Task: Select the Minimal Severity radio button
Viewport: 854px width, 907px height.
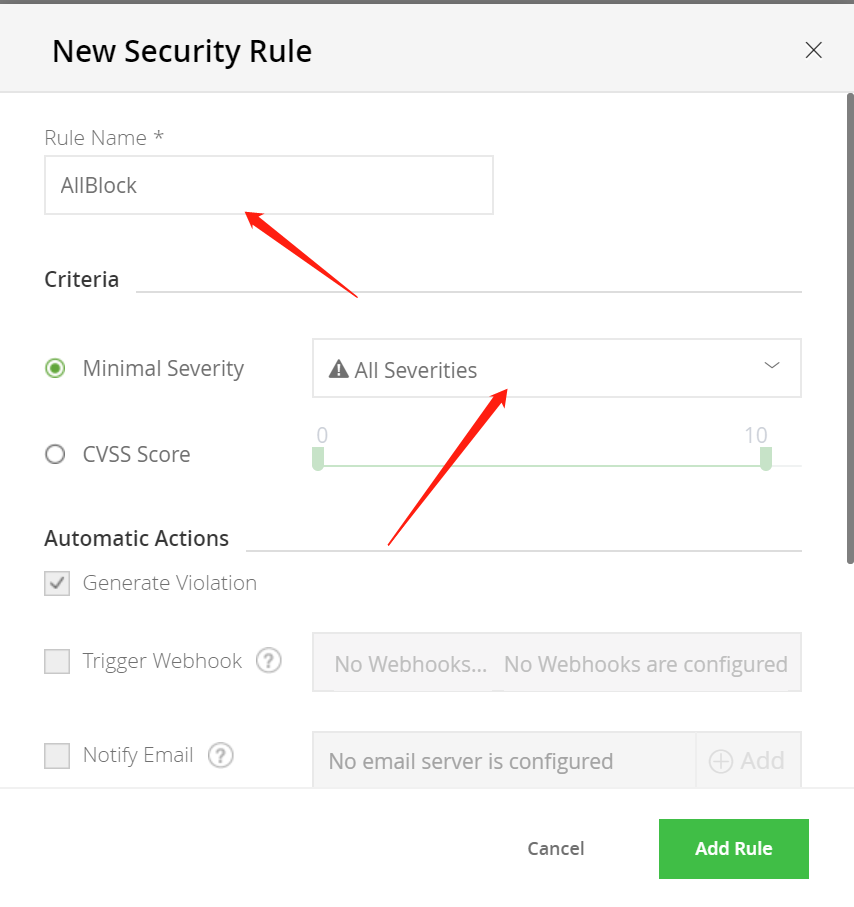Action: coord(56,368)
